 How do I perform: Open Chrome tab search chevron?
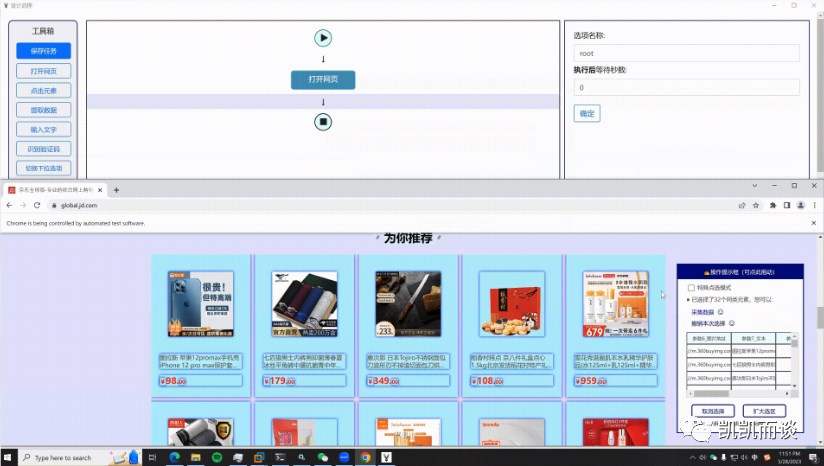point(755,185)
